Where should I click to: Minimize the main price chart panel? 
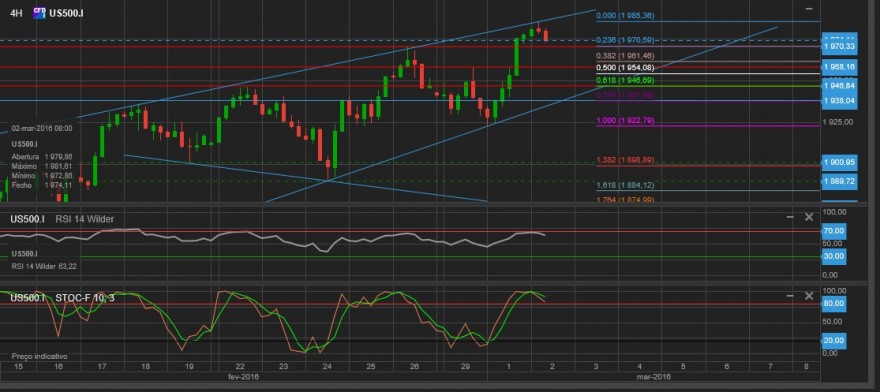click(x=809, y=9)
